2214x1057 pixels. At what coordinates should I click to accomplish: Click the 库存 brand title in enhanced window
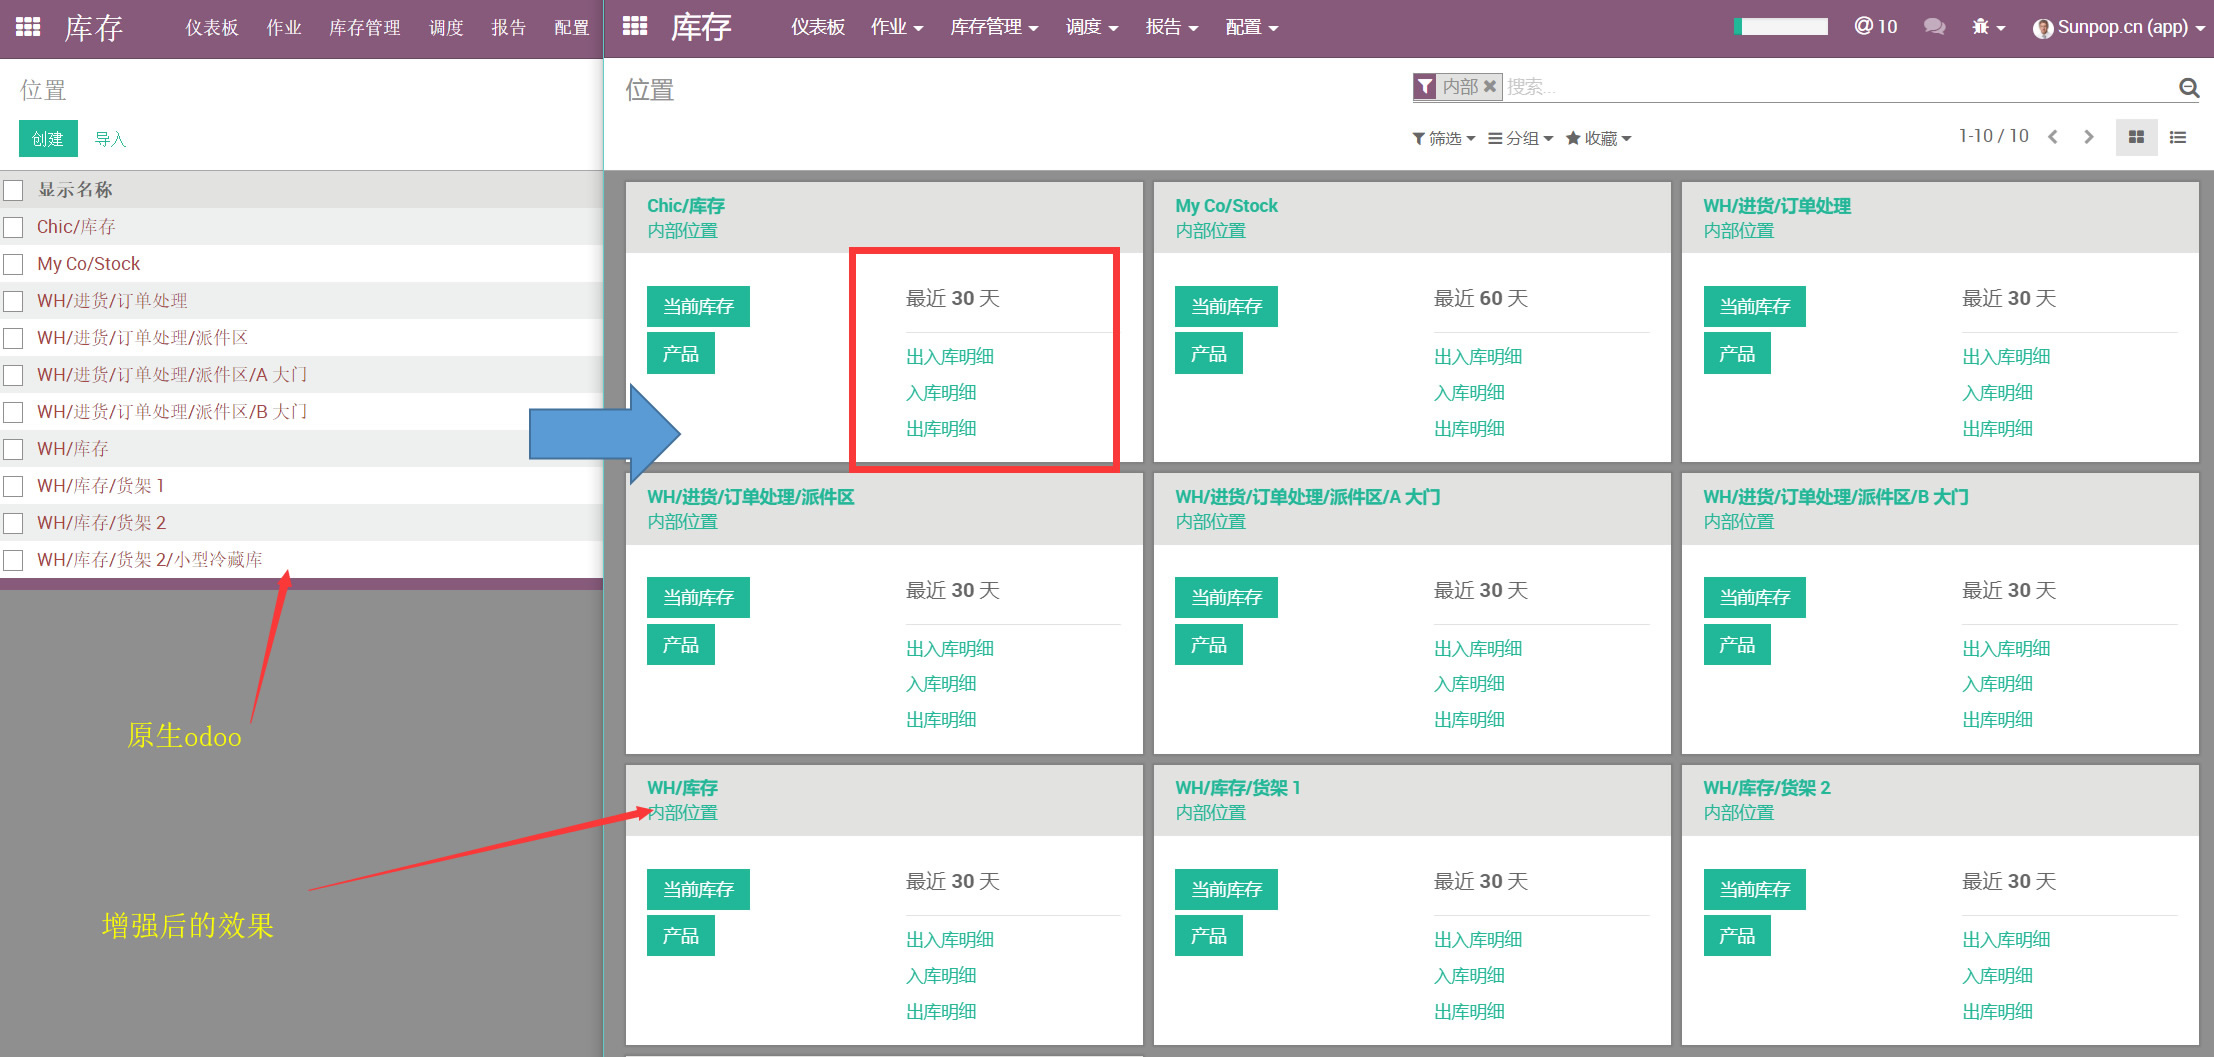(x=701, y=27)
